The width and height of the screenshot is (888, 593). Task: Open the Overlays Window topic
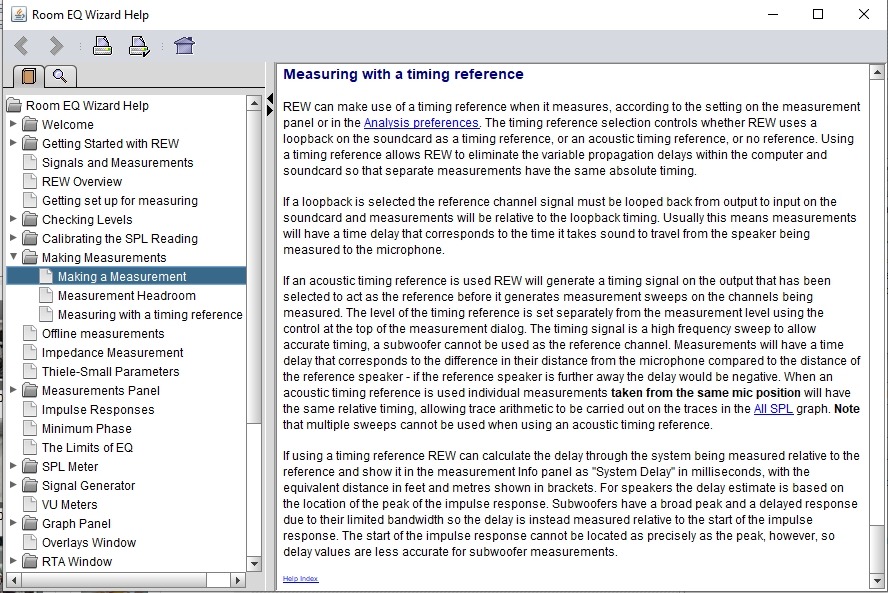(89, 543)
